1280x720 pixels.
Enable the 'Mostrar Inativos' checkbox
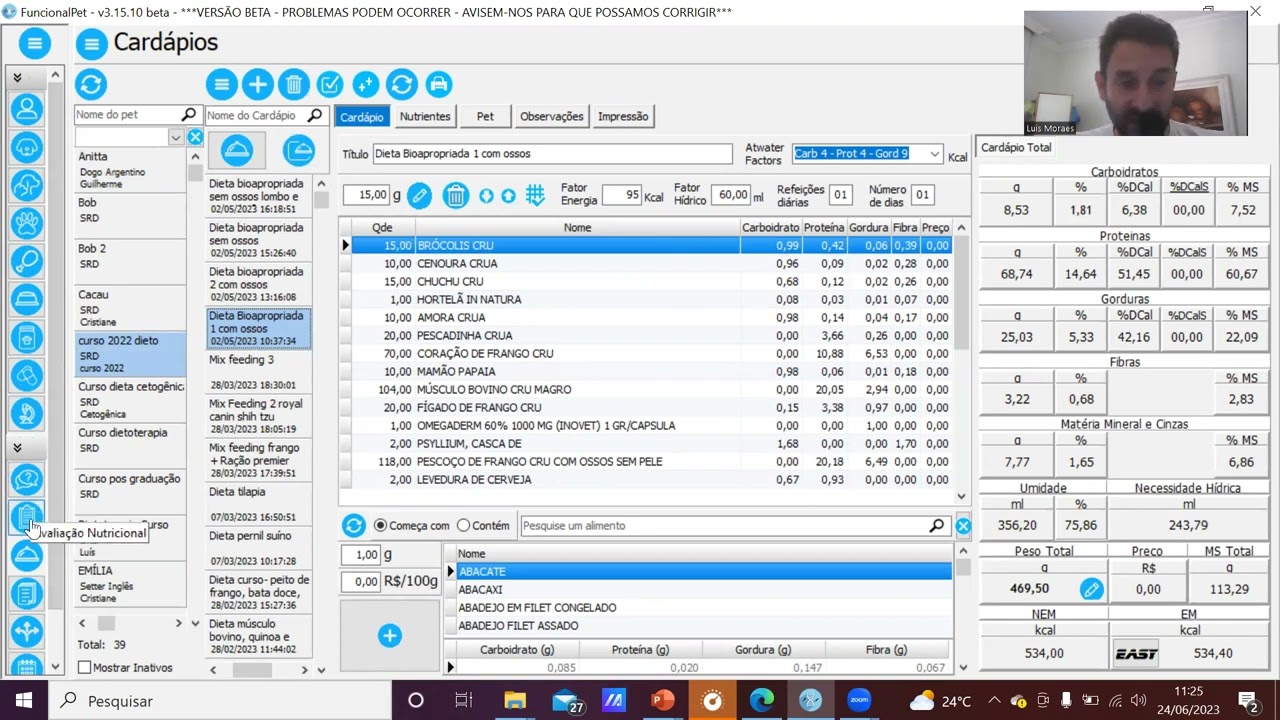tap(85, 667)
